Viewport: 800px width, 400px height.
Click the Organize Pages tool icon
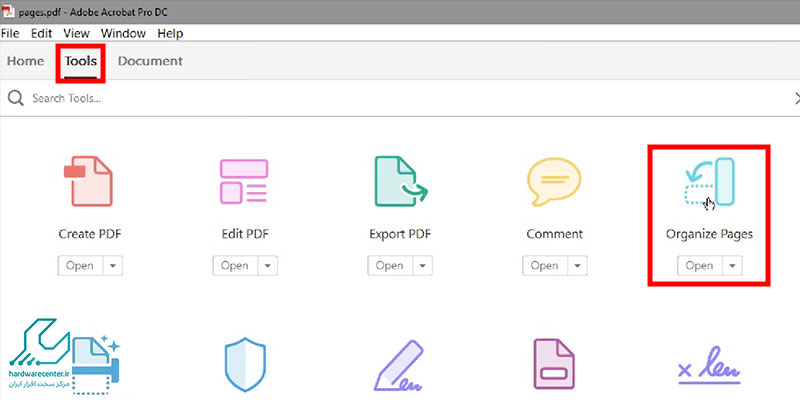[709, 182]
